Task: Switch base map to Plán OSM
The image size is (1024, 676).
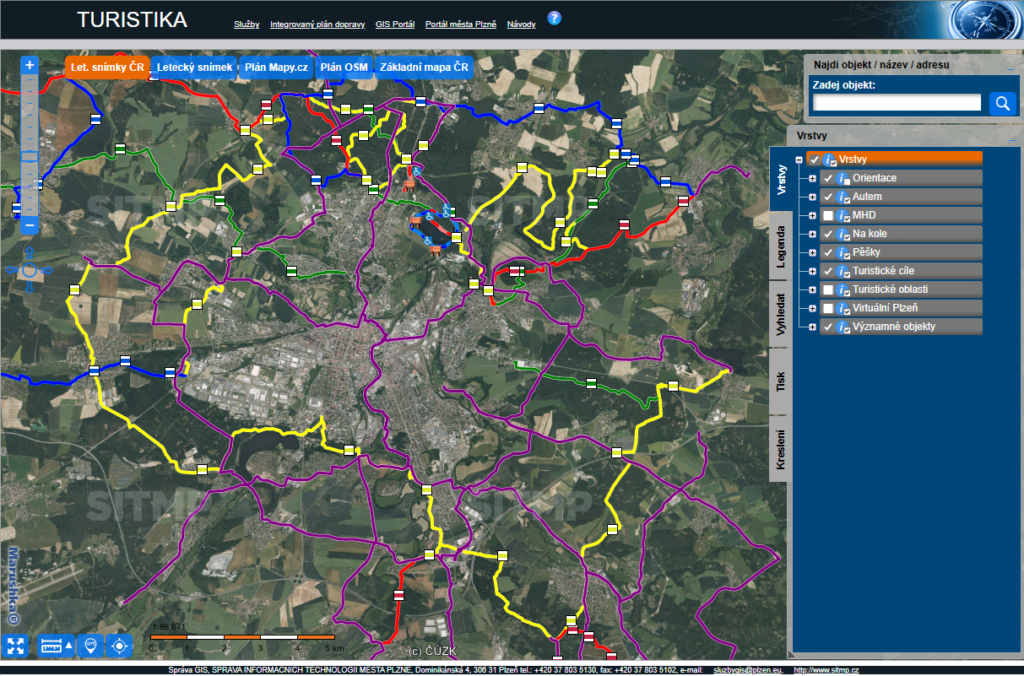Action: click(x=344, y=68)
